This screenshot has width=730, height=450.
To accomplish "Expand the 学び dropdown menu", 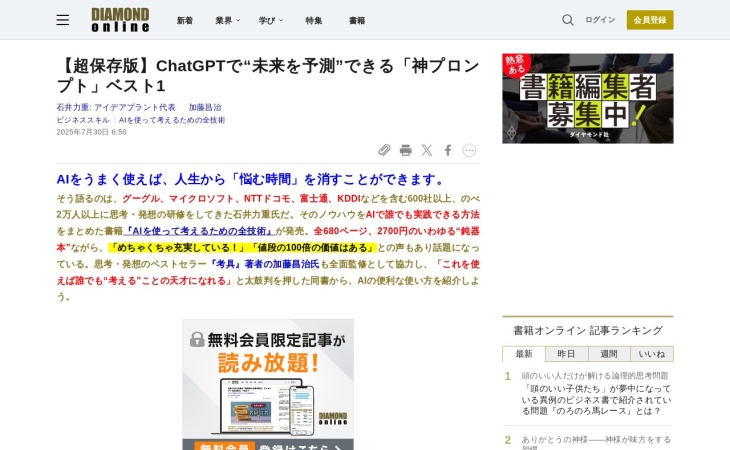I will coord(271,20).
